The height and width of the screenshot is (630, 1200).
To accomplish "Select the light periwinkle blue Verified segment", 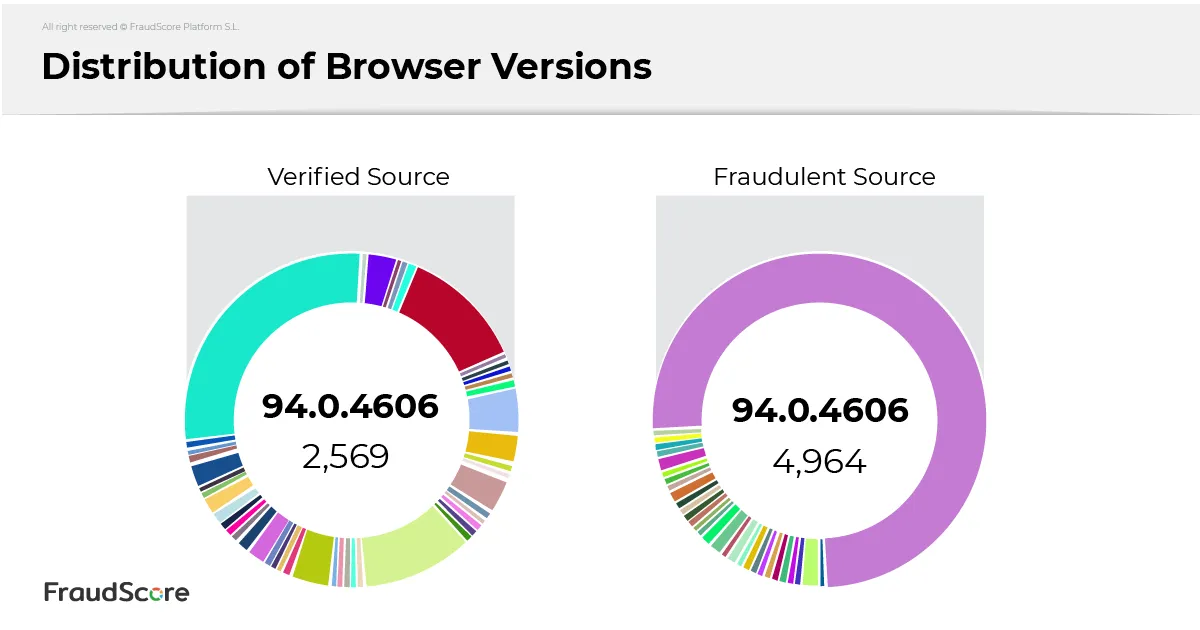I will (x=492, y=410).
